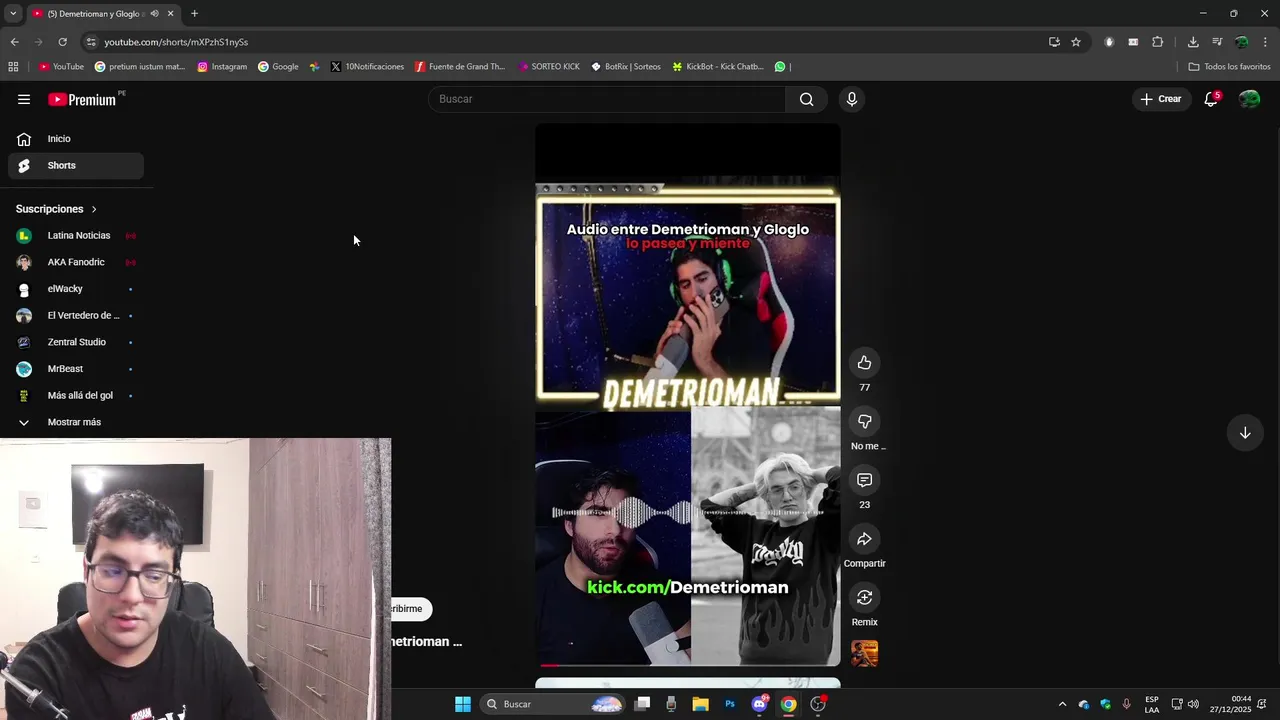Open SORTEO KICK bookmark
Image resolution: width=1280 pixels, height=720 pixels.
point(549,67)
